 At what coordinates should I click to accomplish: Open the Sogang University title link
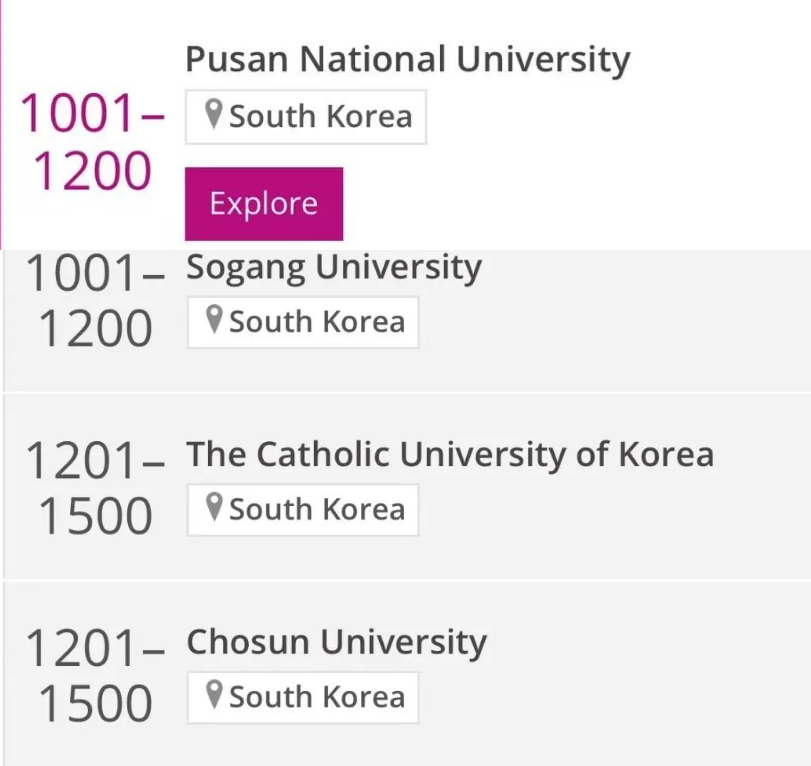tap(334, 267)
